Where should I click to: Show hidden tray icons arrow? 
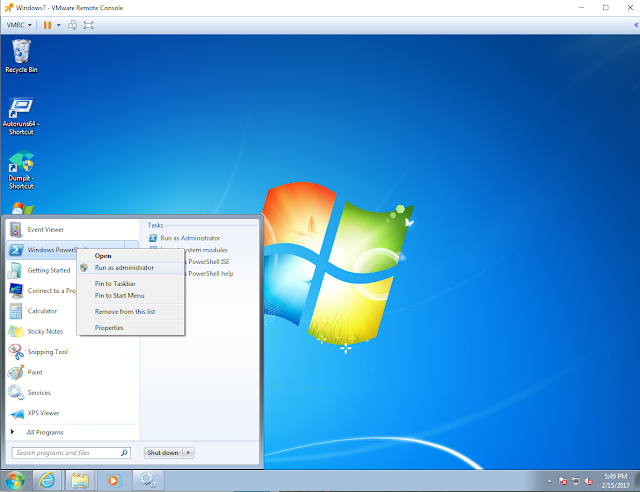549,481
